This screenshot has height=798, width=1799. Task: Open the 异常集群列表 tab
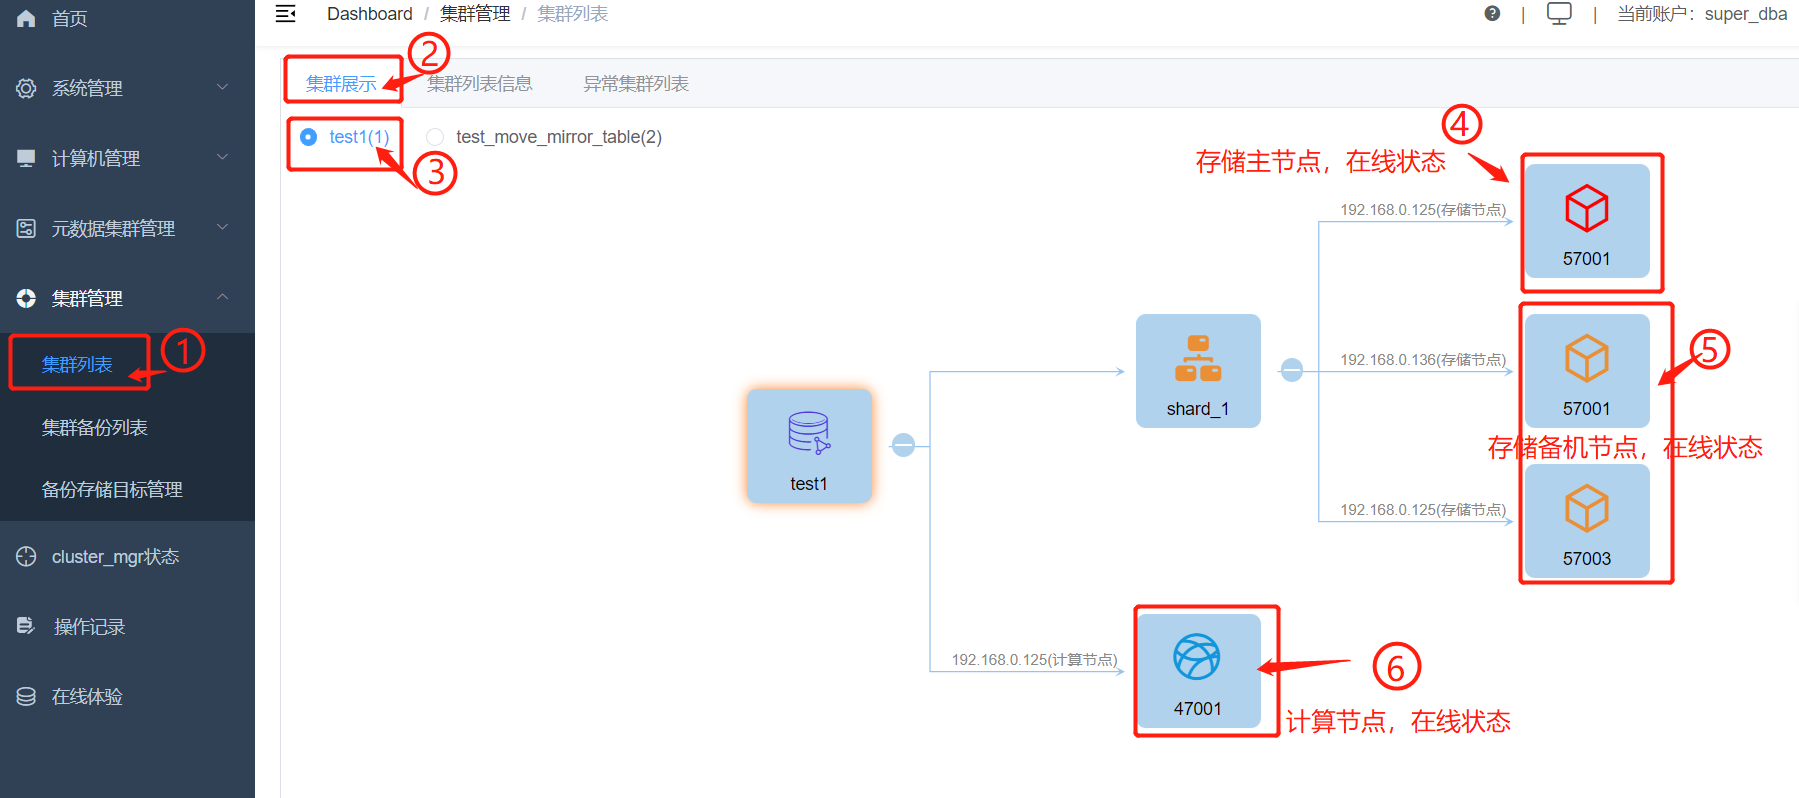pos(636,84)
